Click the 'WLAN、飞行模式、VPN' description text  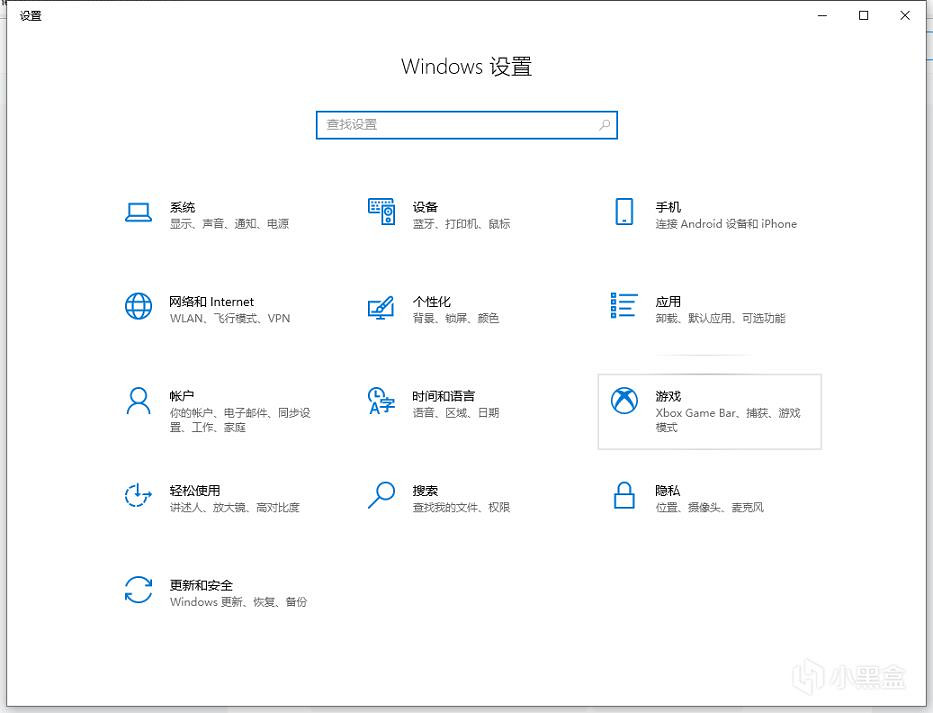229,319
